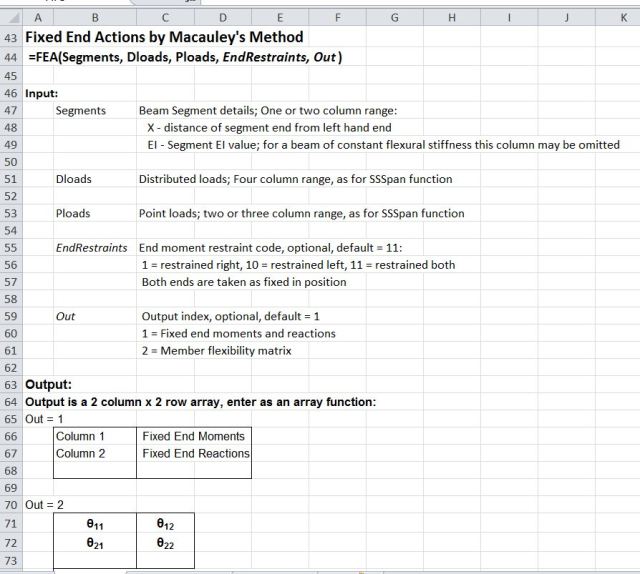
Task: Click the "Fixed End Moments" cell
Action: point(193,436)
